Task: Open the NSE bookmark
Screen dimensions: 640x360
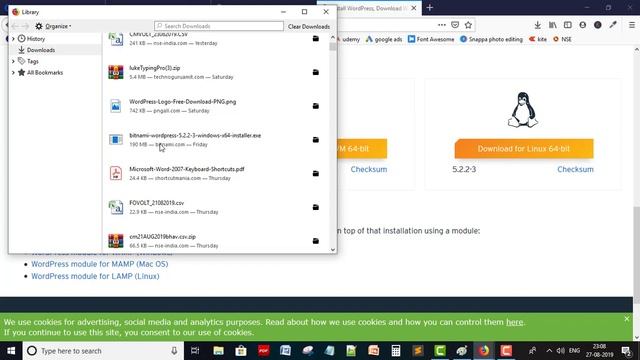Action: tap(562, 39)
